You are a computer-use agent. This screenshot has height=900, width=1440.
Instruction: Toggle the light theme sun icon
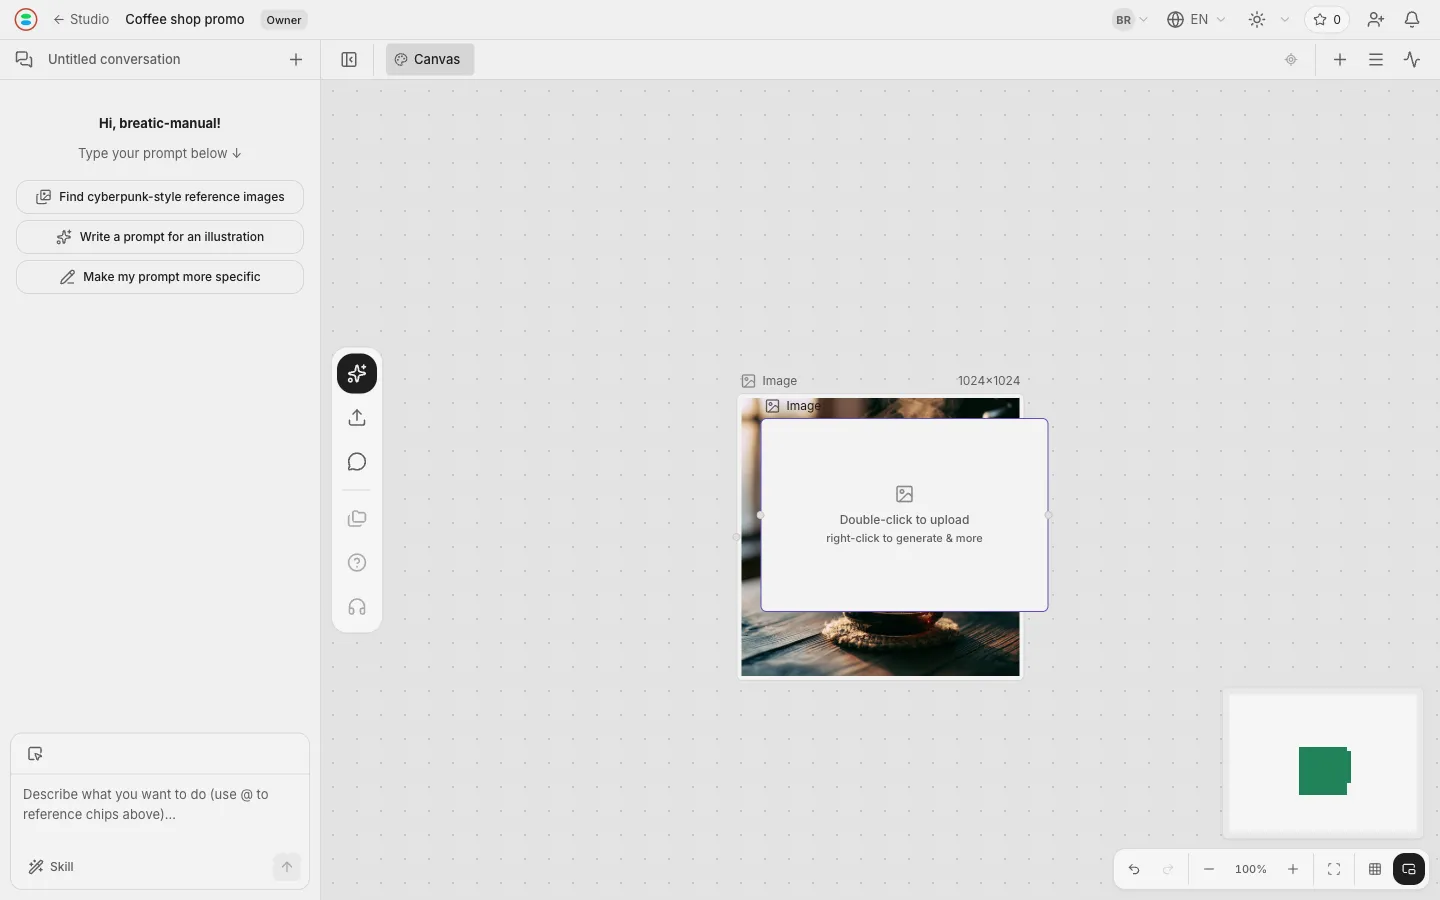coord(1257,20)
